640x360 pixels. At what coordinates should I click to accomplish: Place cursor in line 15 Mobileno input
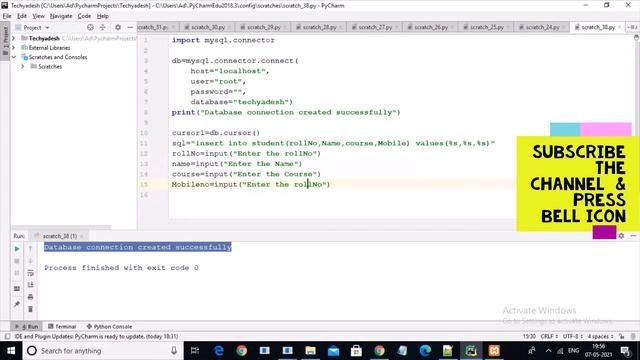tap(251, 184)
